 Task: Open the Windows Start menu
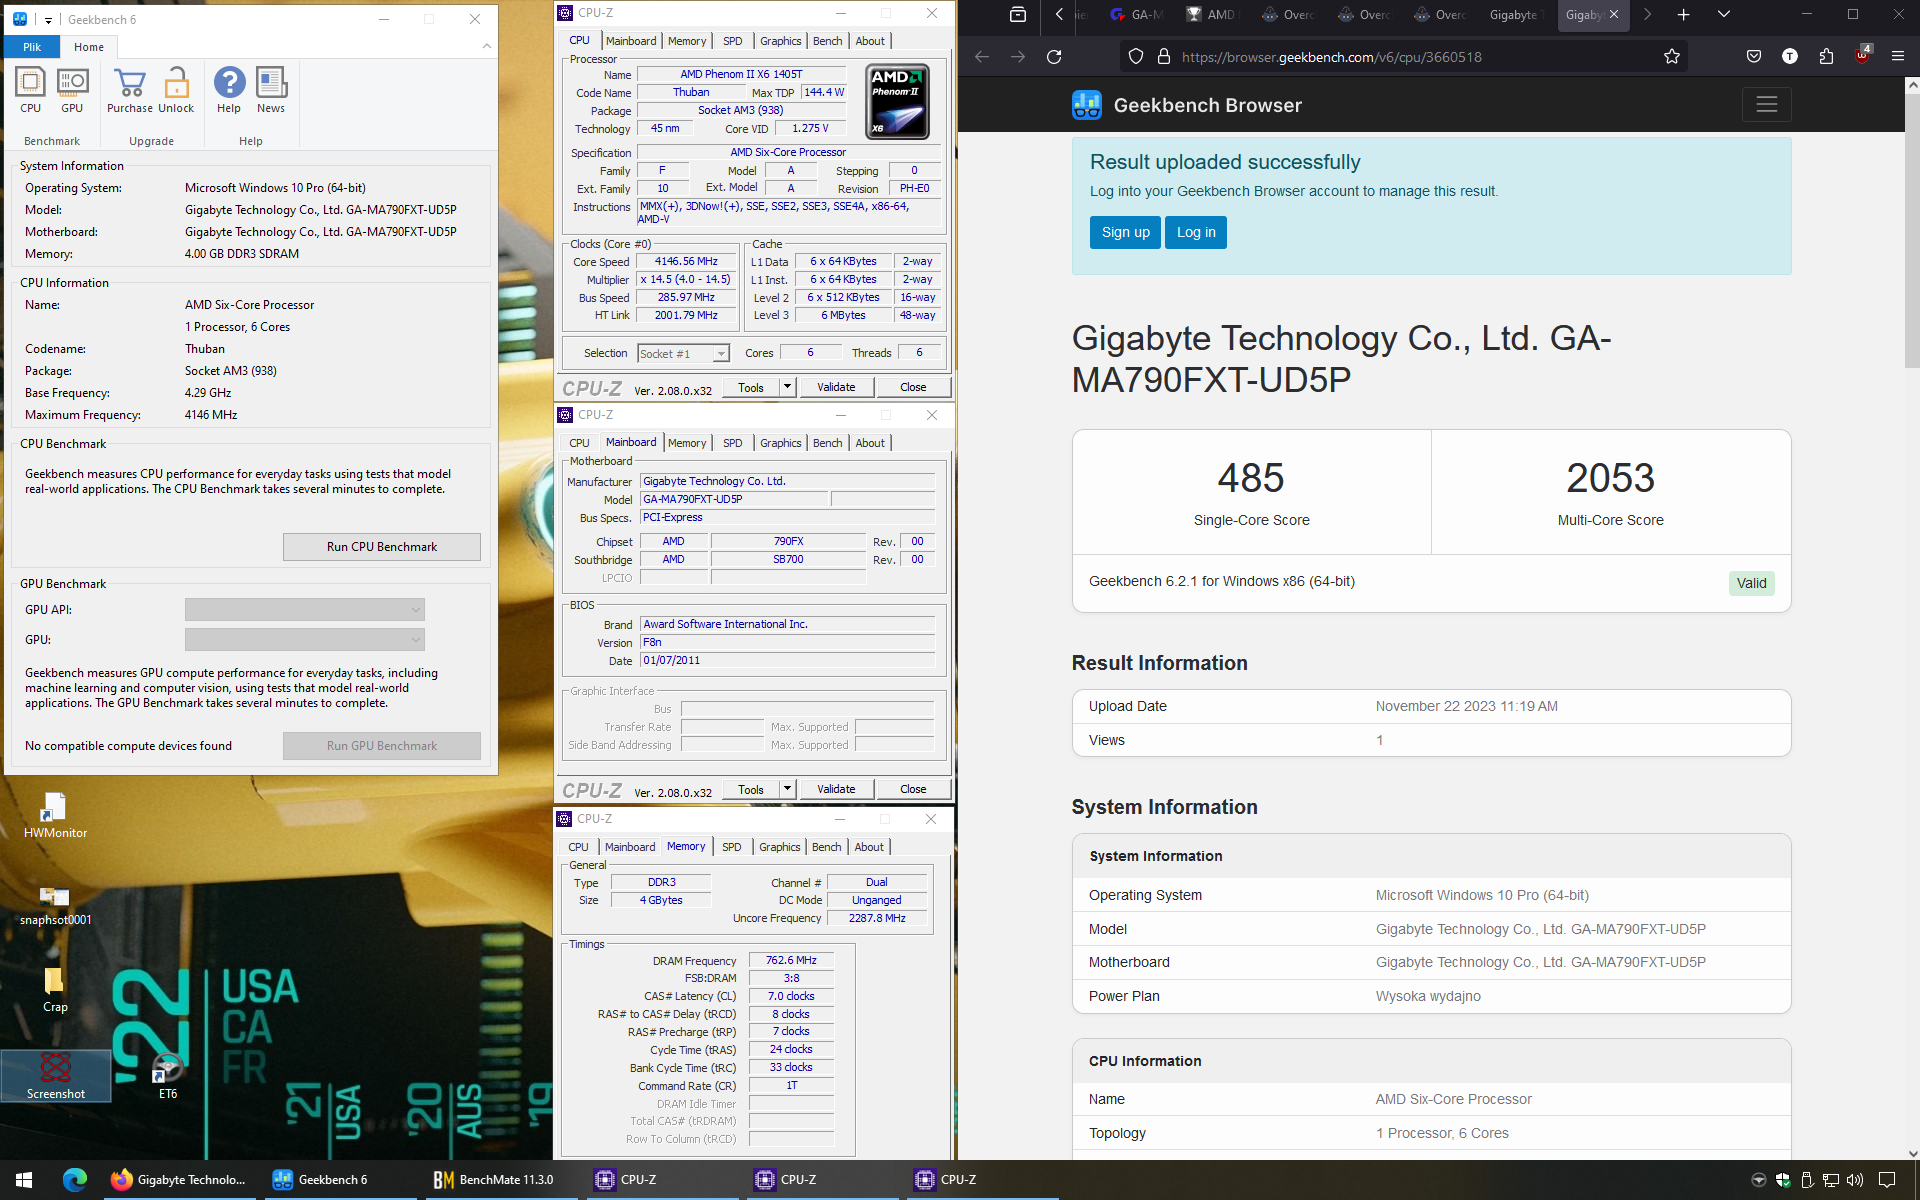24,1180
